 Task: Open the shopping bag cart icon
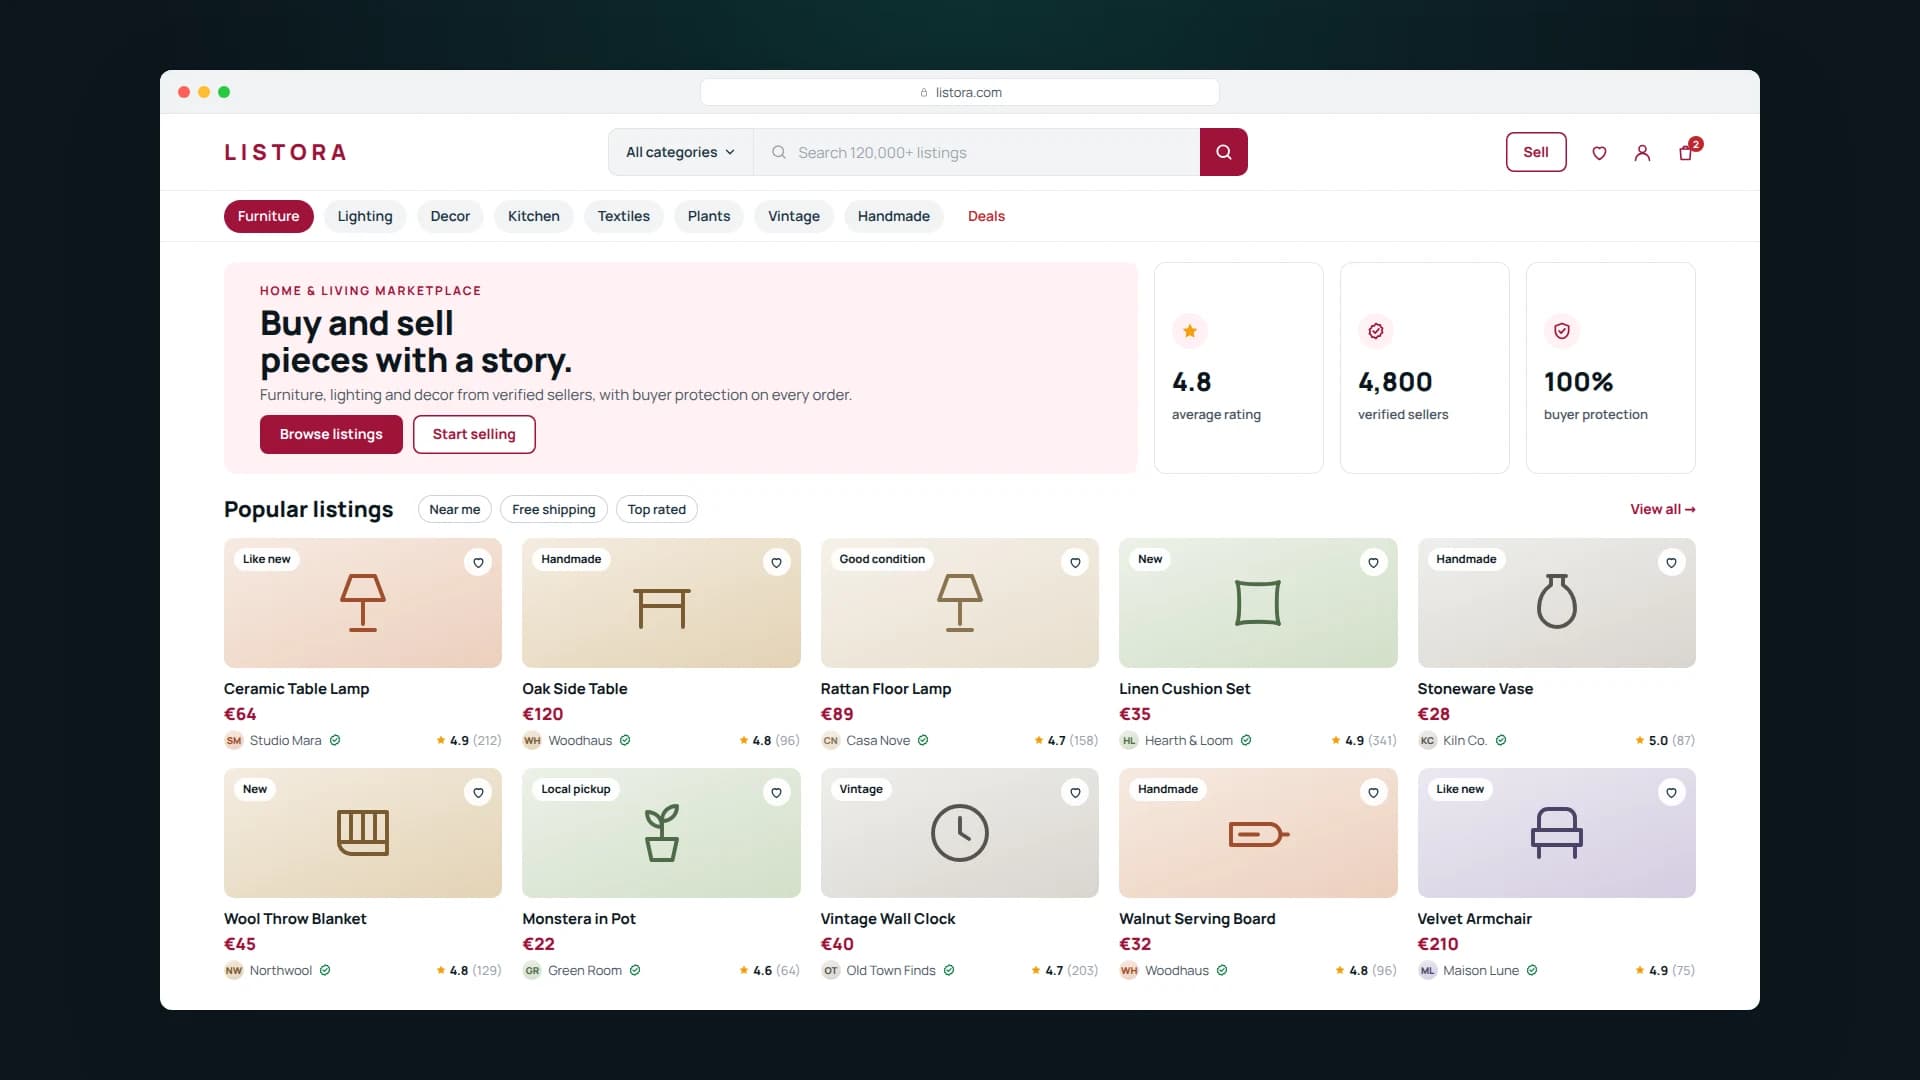[1686, 153]
